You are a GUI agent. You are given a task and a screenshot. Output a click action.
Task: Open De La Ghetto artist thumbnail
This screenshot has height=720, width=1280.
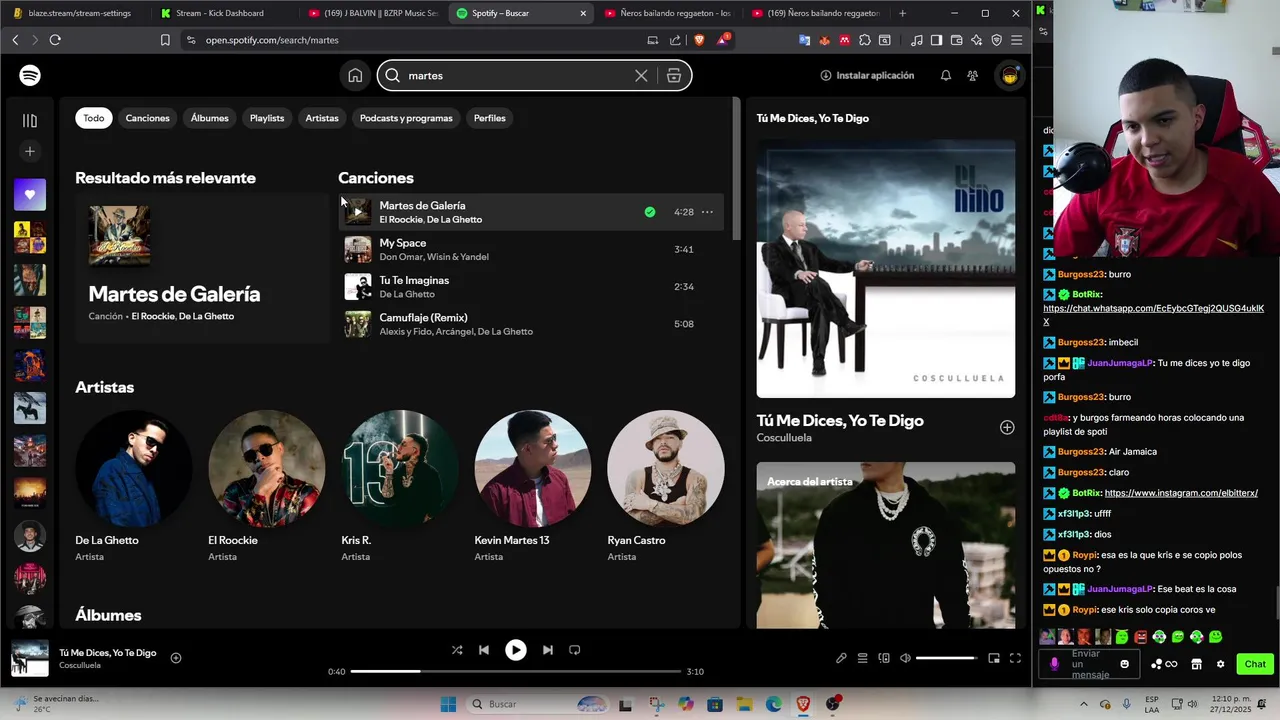[133, 468]
